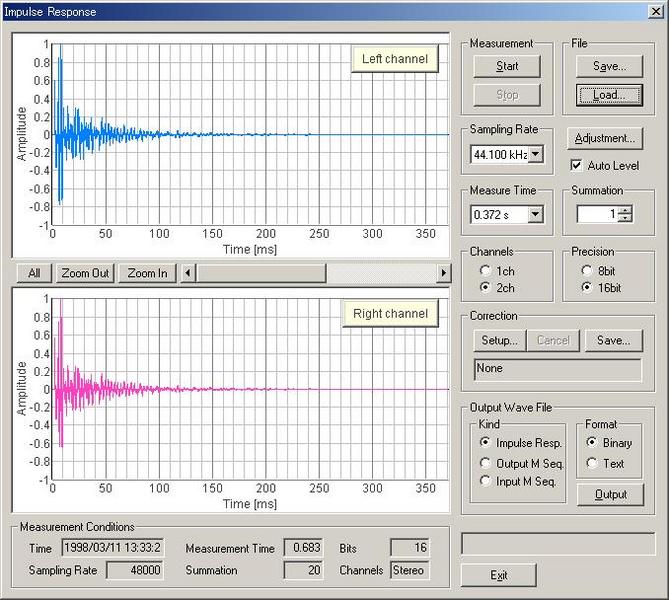Viewport: 669px width, 600px height.
Task: Click the Correction field showing None
Action: tap(558, 369)
